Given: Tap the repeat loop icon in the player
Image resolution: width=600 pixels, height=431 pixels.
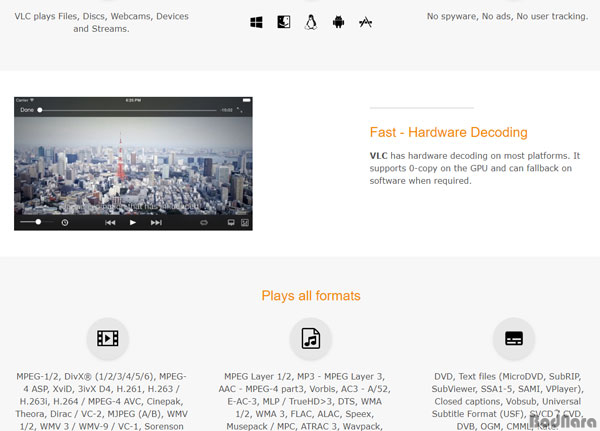Looking at the screenshot, I should tap(204, 222).
